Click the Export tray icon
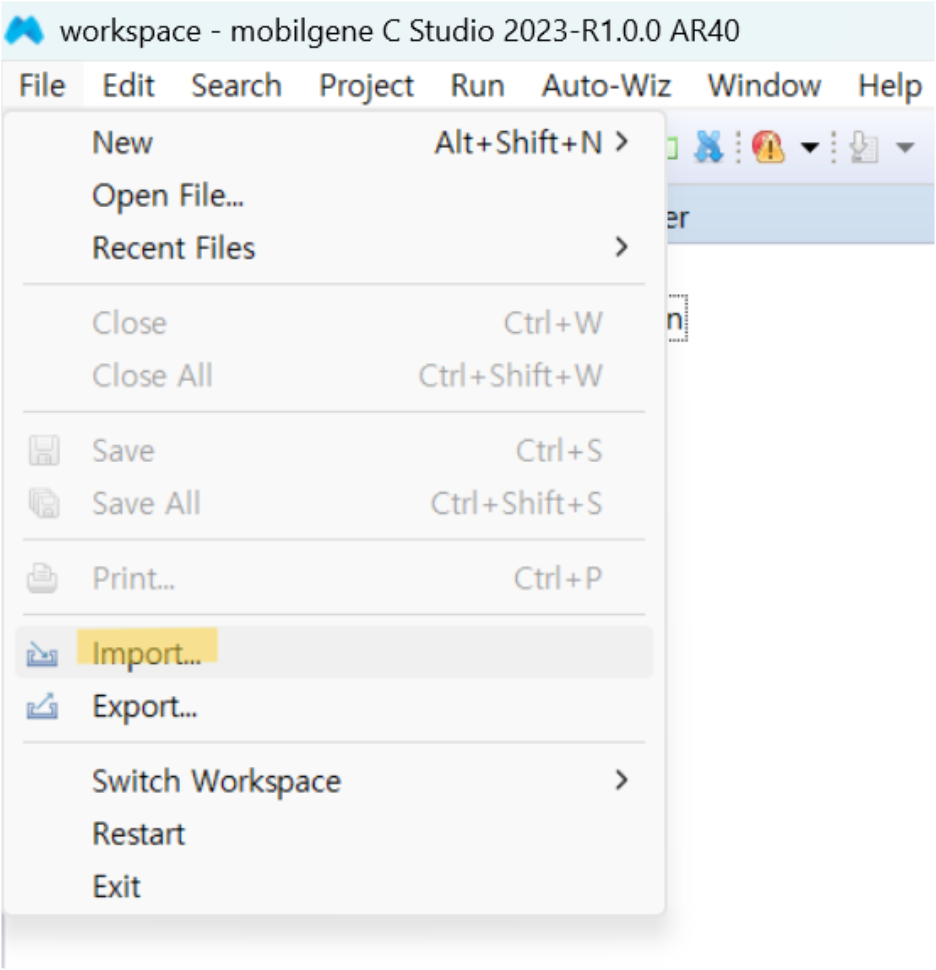Viewport: 936px width, 970px height. (43, 706)
